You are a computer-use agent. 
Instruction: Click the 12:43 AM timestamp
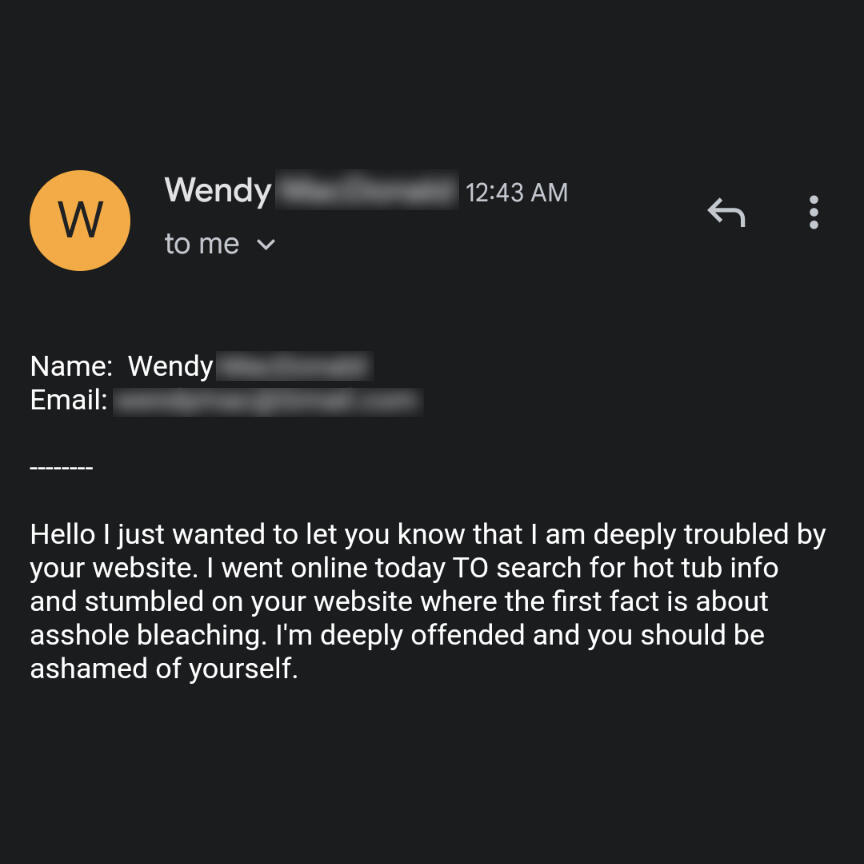516,192
